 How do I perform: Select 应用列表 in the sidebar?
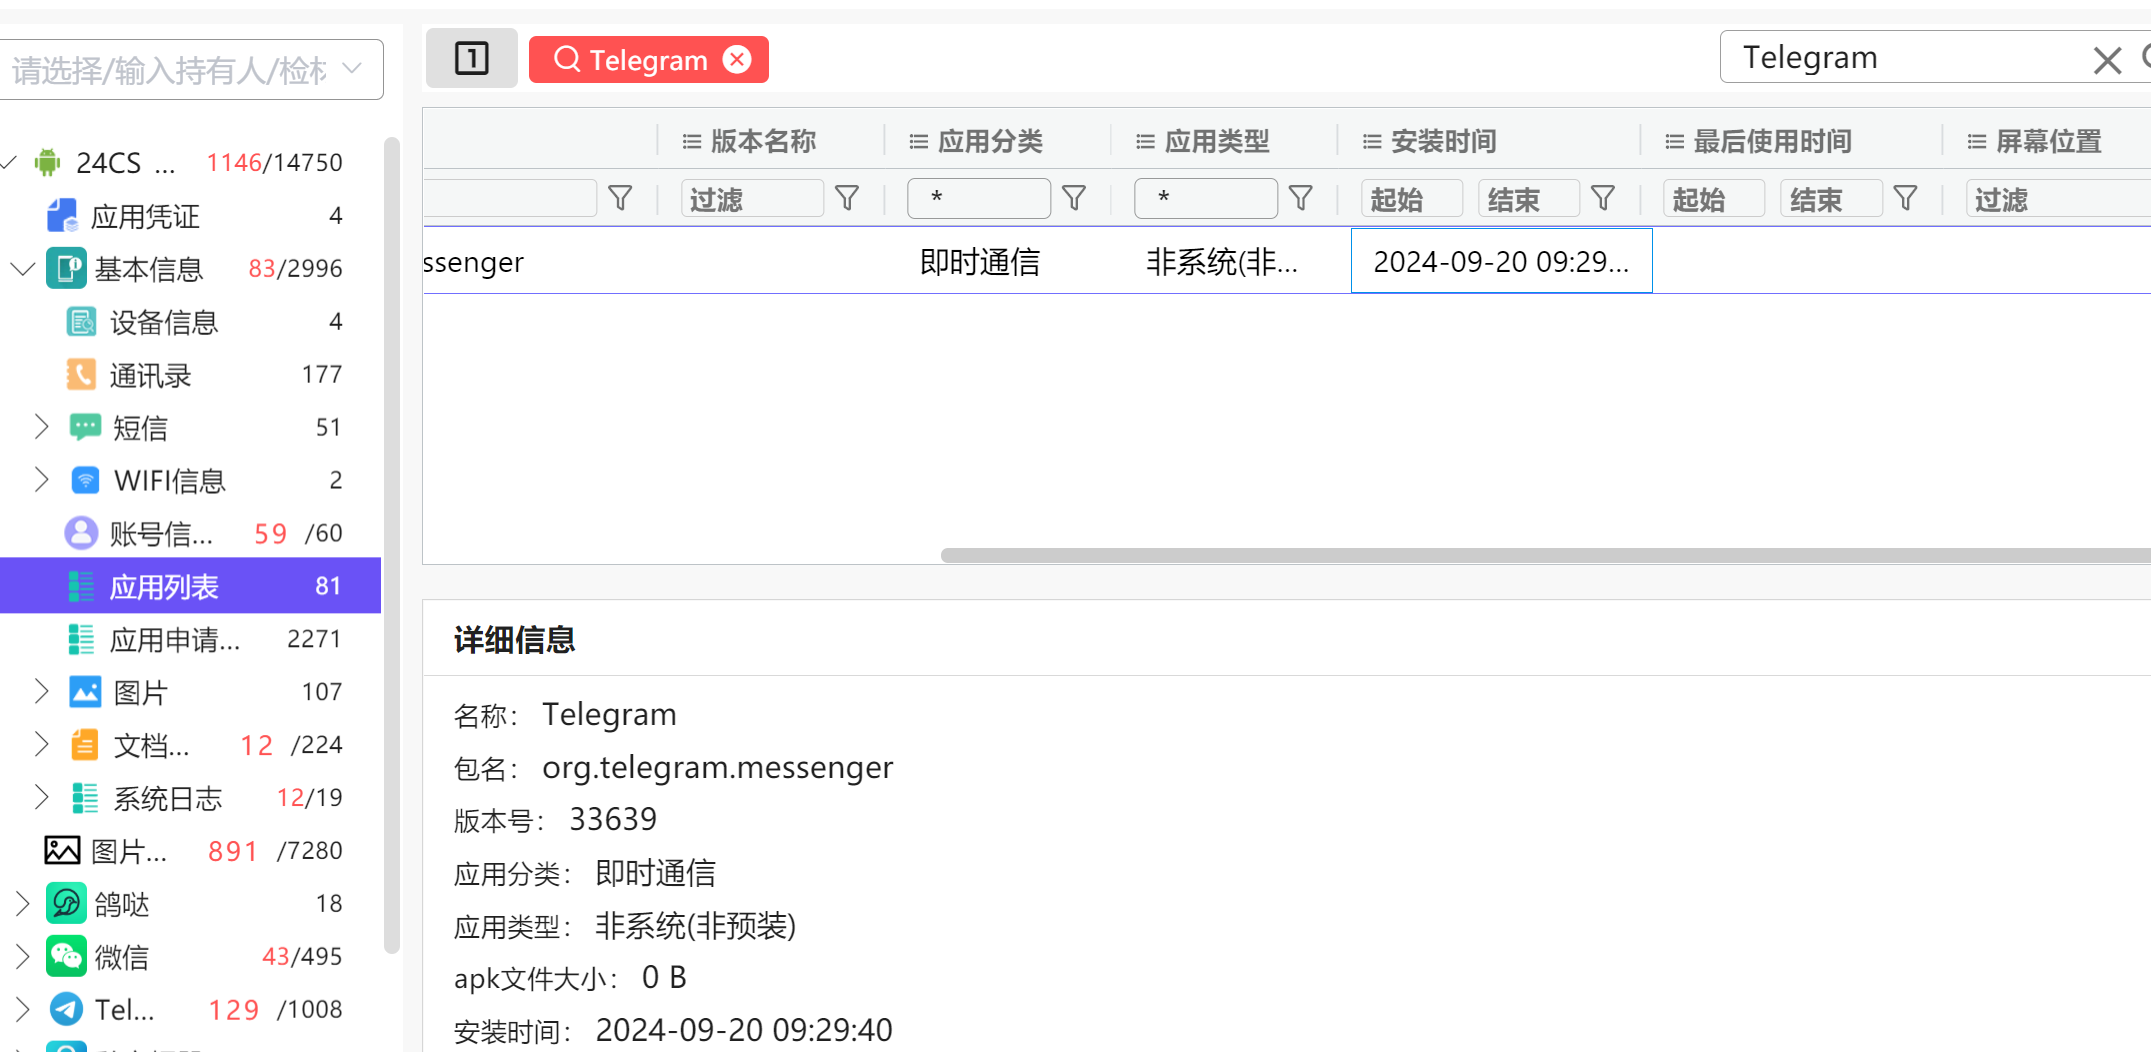coord(164,586)
